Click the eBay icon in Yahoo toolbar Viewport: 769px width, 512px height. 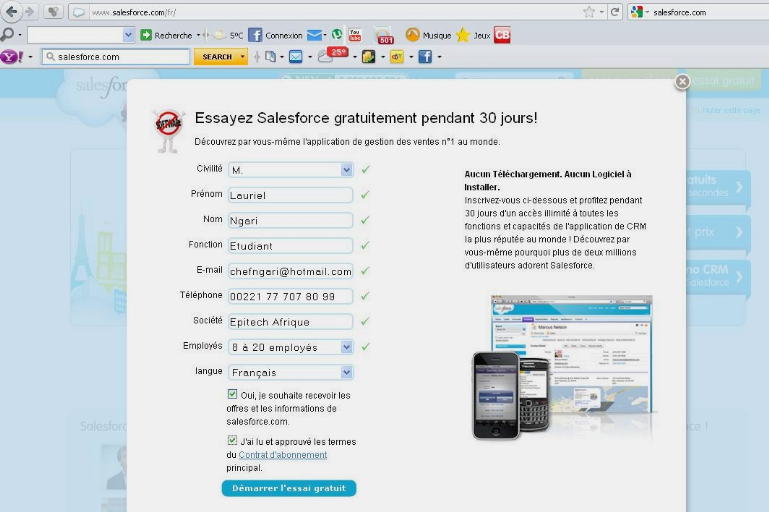click(x=397, y=57)
